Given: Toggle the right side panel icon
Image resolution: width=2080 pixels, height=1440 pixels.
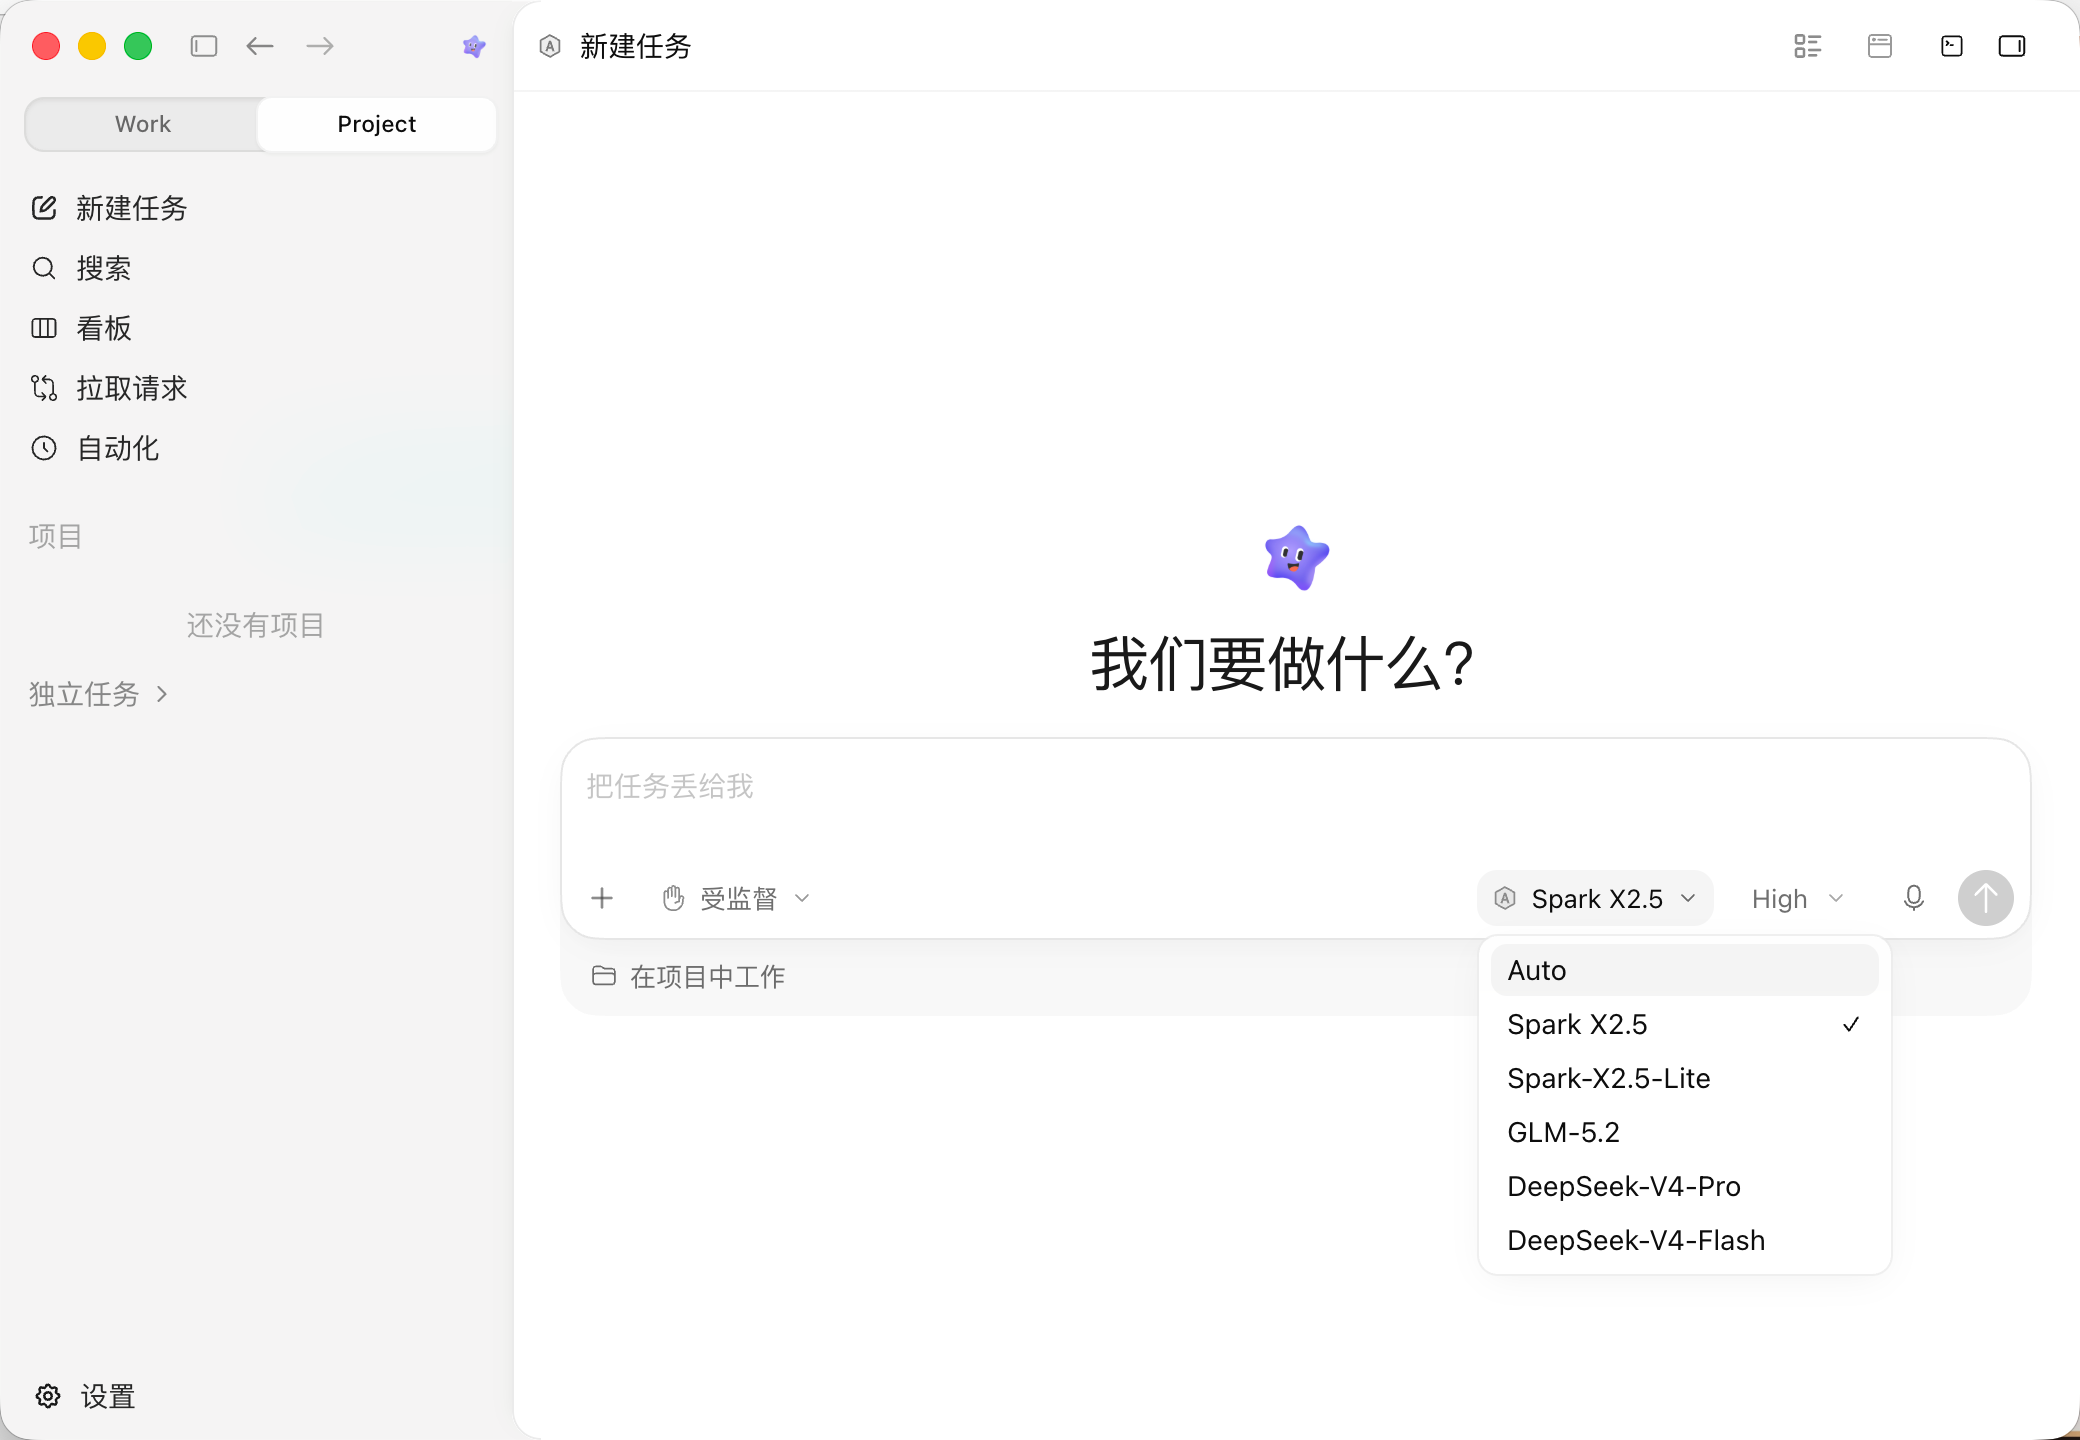Looking at the screenshot, I should pos(2012,46).
